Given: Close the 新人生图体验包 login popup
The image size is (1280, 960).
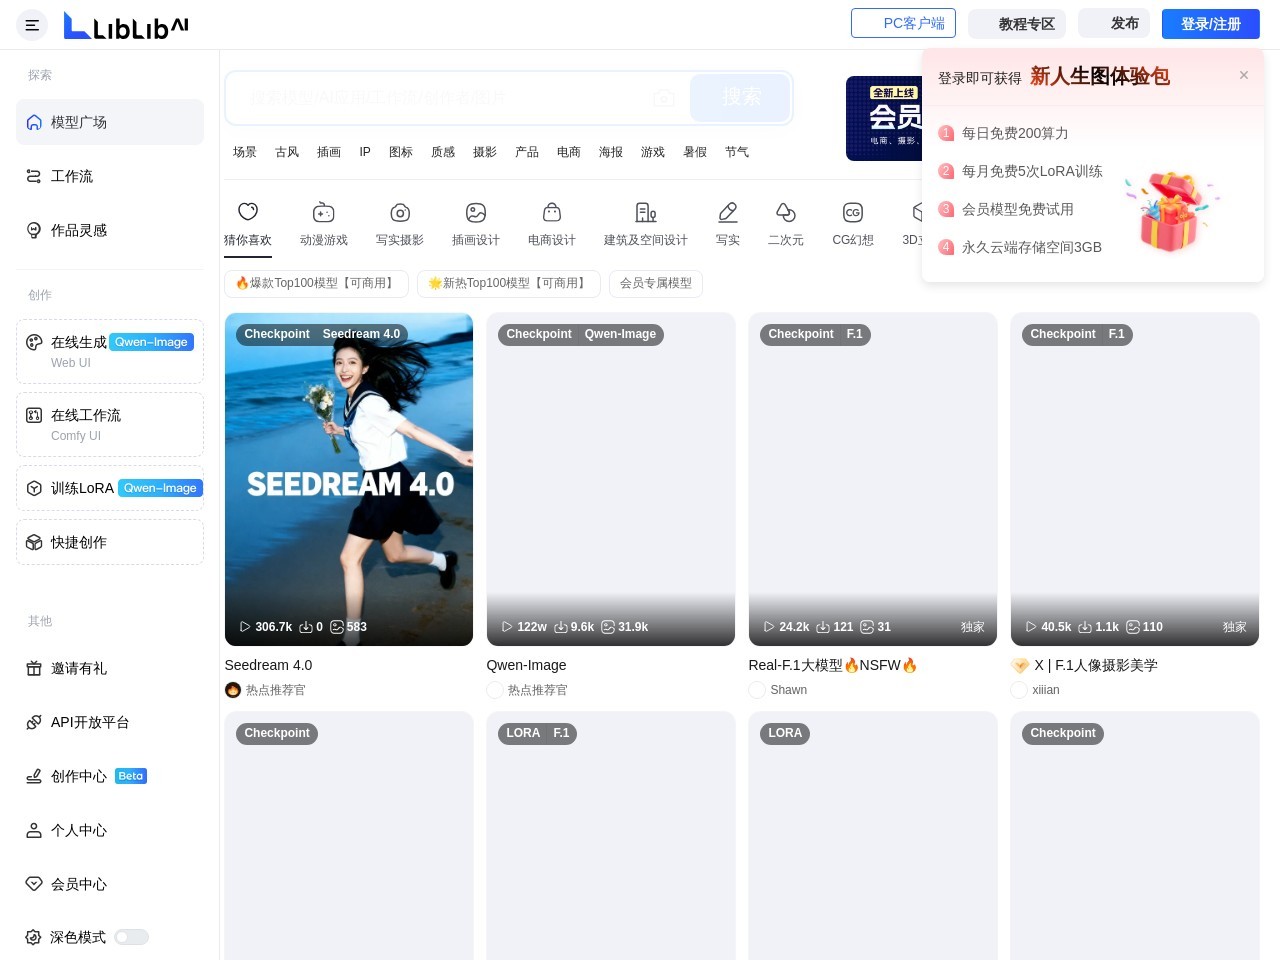Looking at the screenshot, I should [x=1244, y=75].
